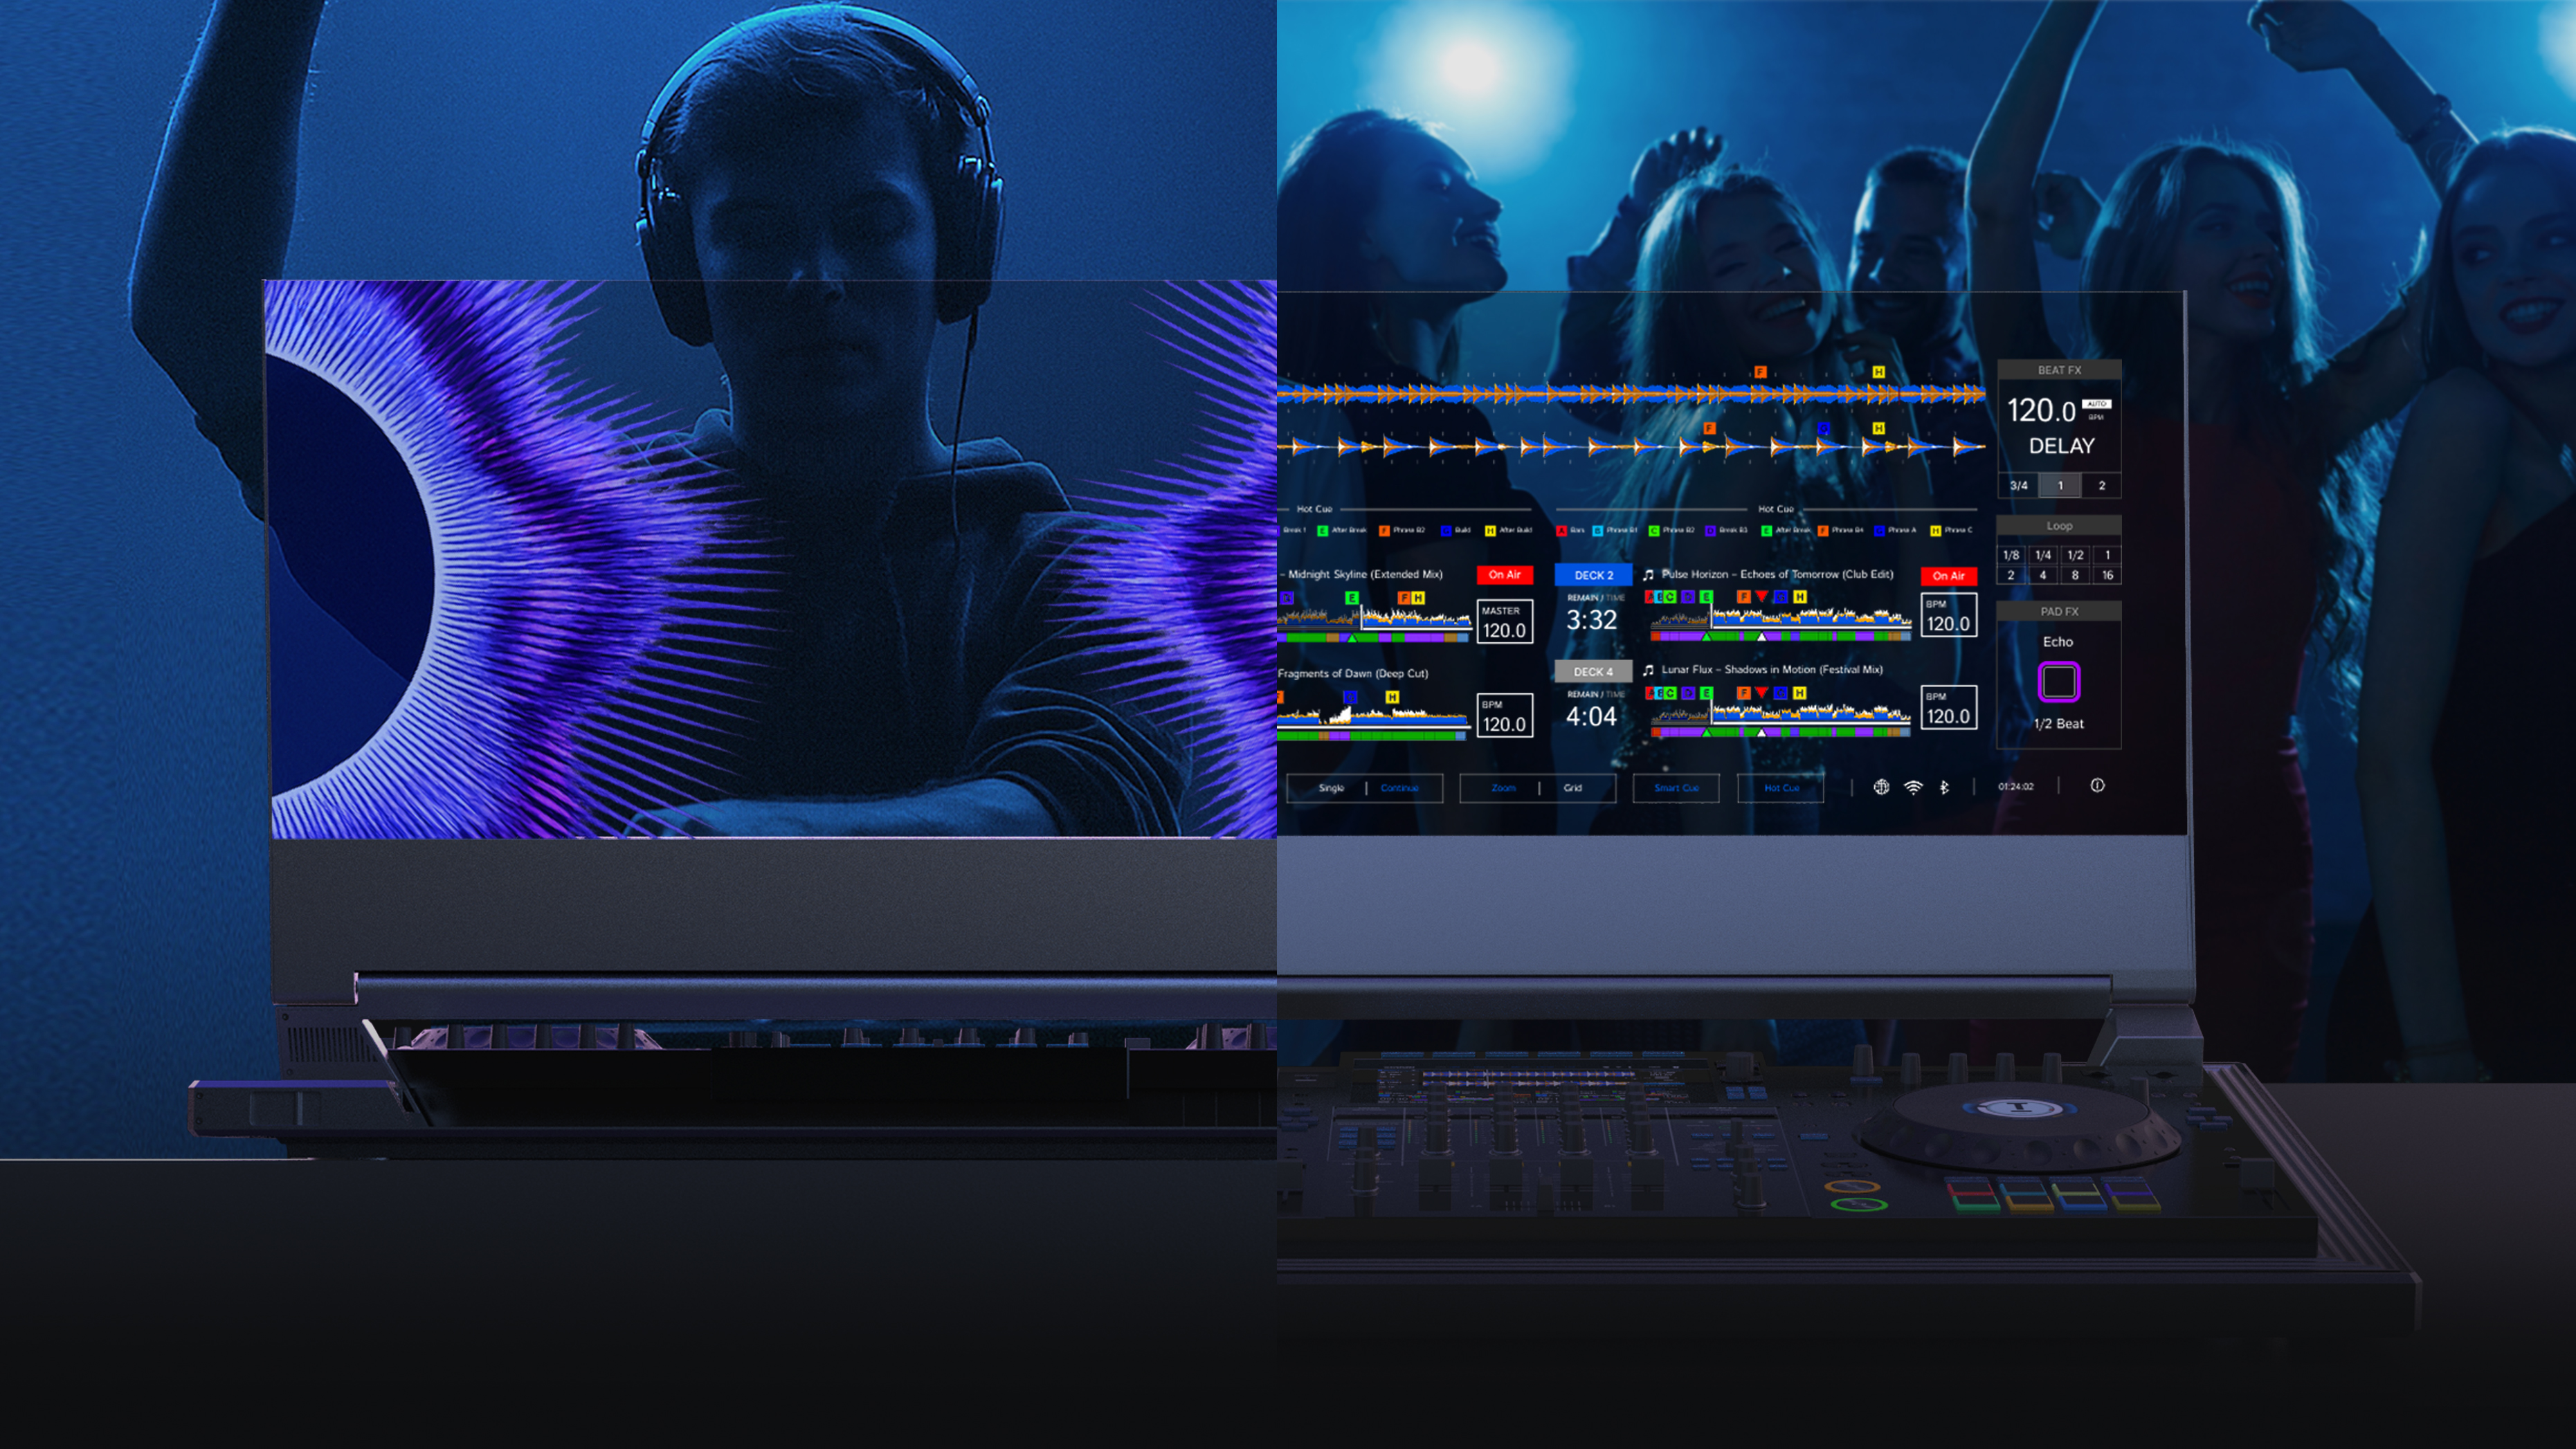Switch play mode to Continue
Screen dimensions: 2576x1449
[x=1399, y=788]
